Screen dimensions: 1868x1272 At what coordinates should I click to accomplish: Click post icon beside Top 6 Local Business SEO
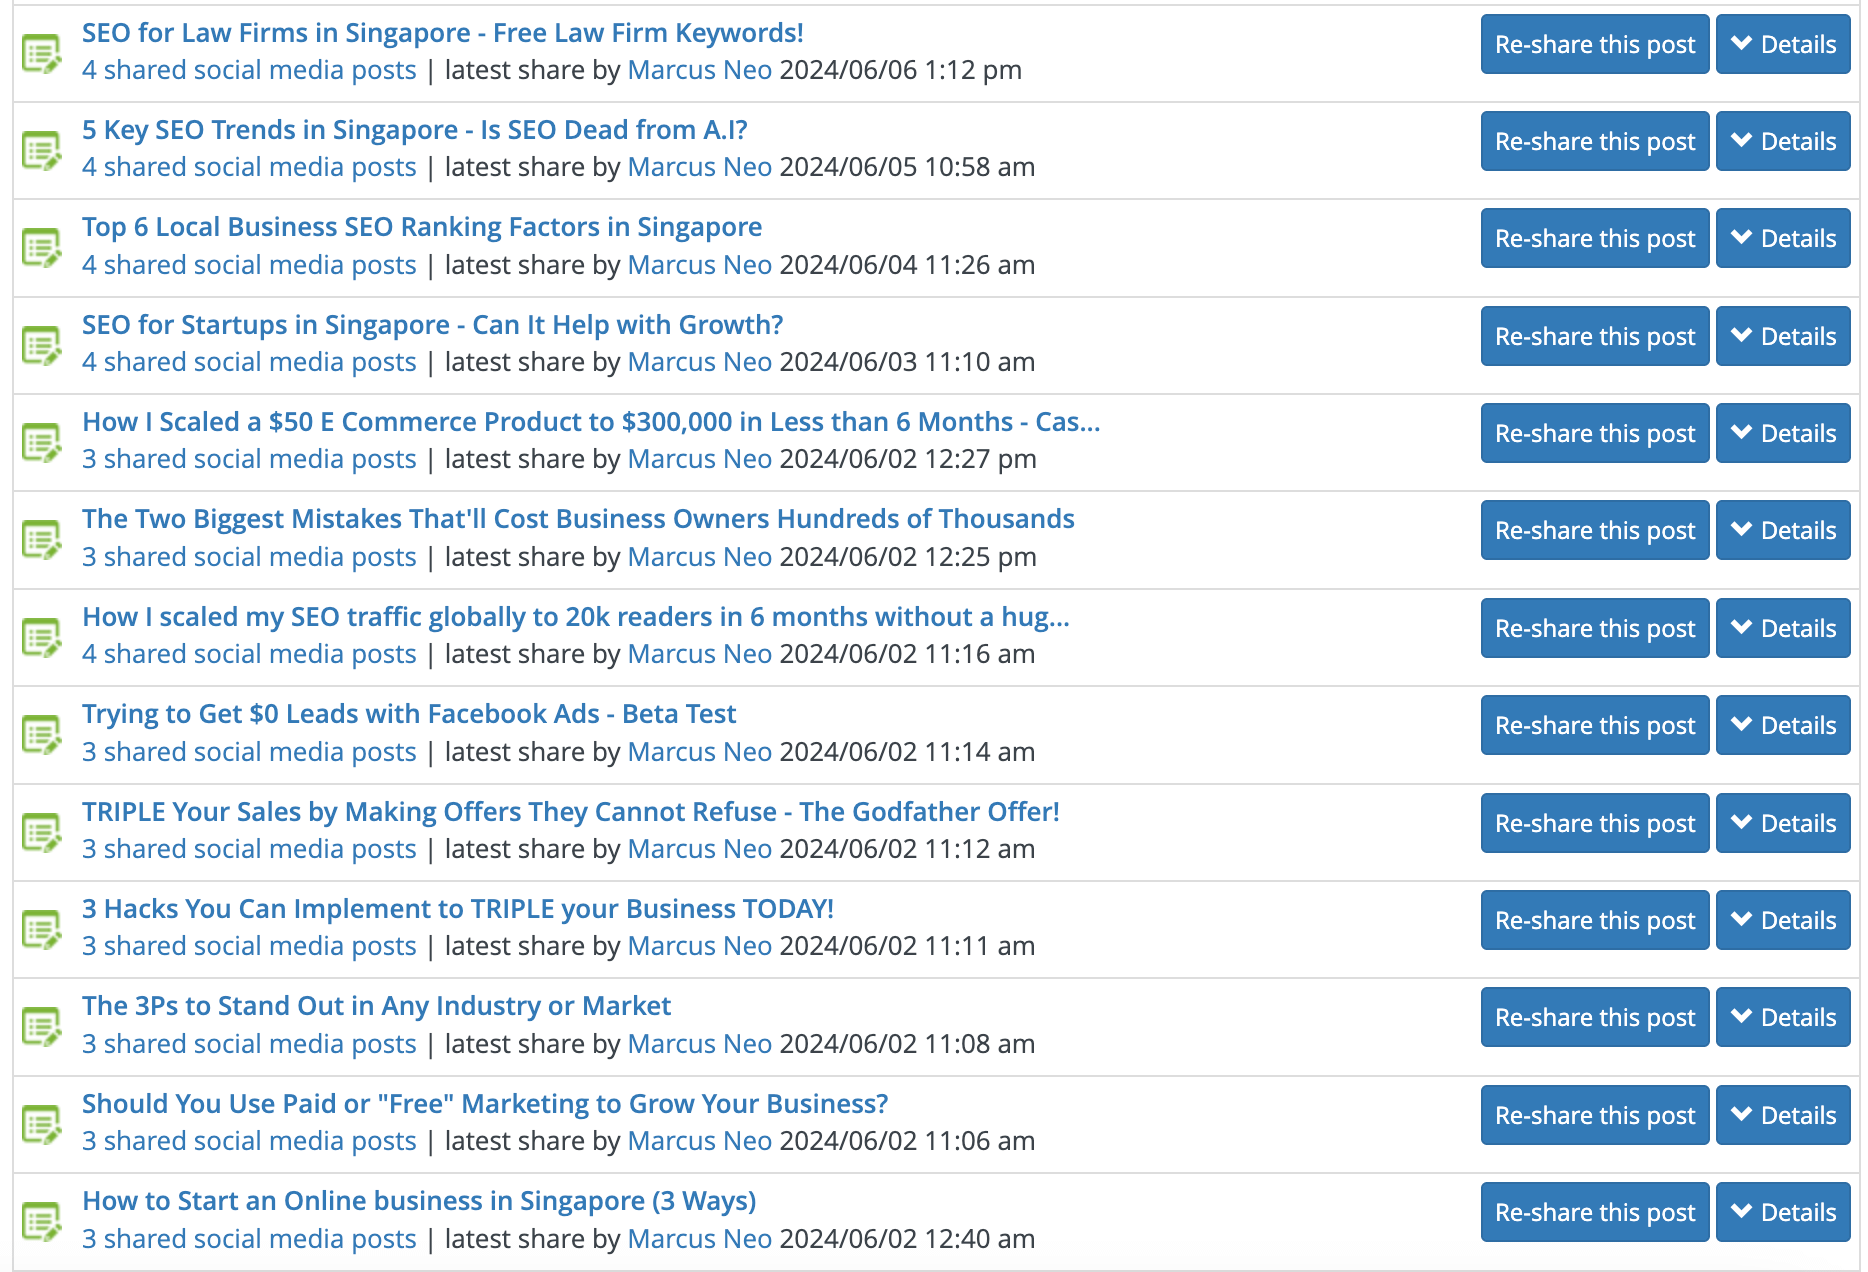click(x=42, y=247)
